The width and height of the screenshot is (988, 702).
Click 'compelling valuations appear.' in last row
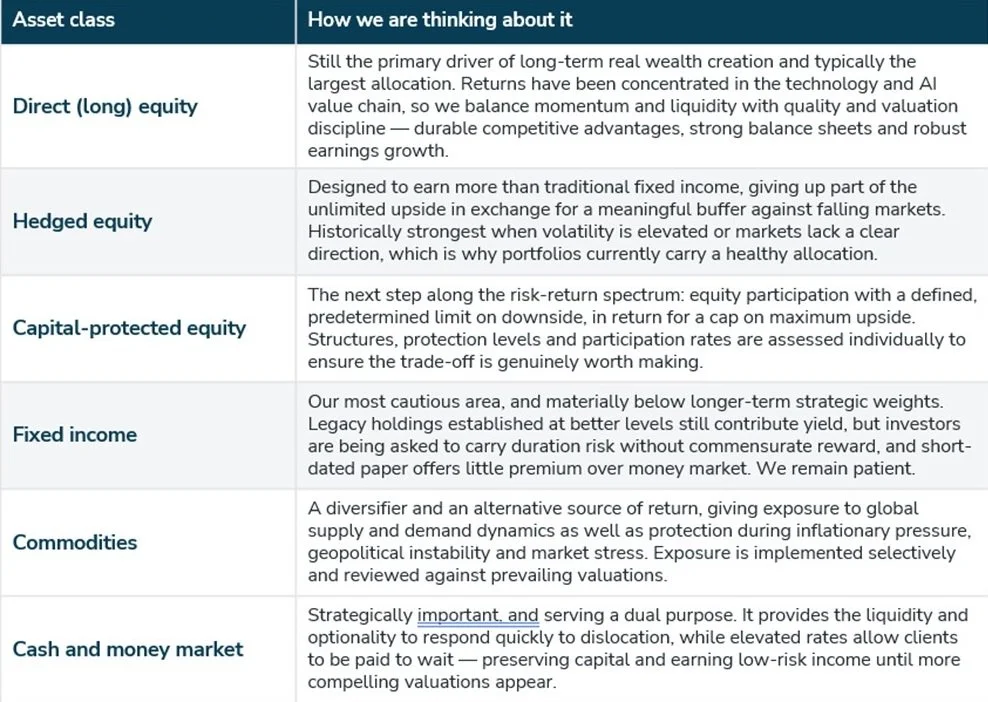432,682
